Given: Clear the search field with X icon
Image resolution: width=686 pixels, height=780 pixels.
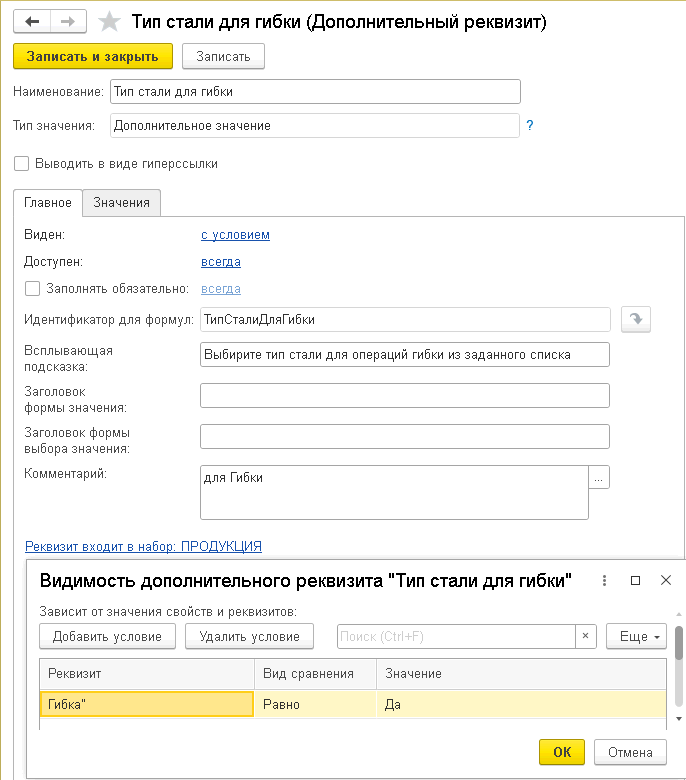Looking at the screenshot, I should point(587,636).
